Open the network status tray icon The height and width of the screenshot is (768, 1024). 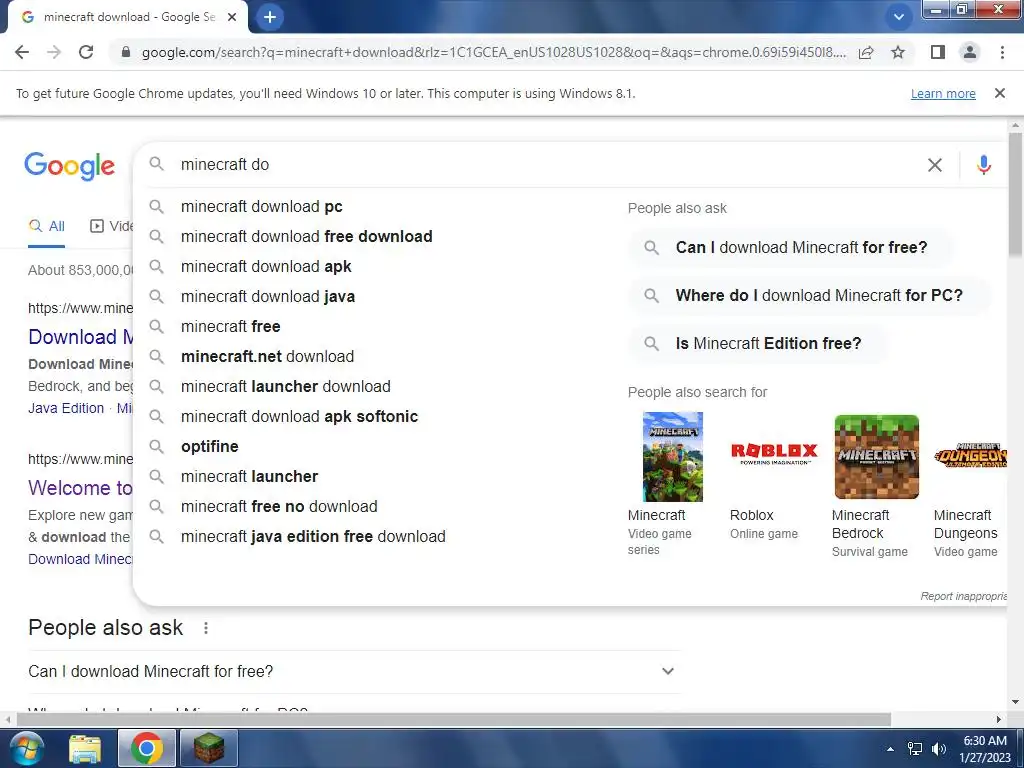click(x=915, y=749)
